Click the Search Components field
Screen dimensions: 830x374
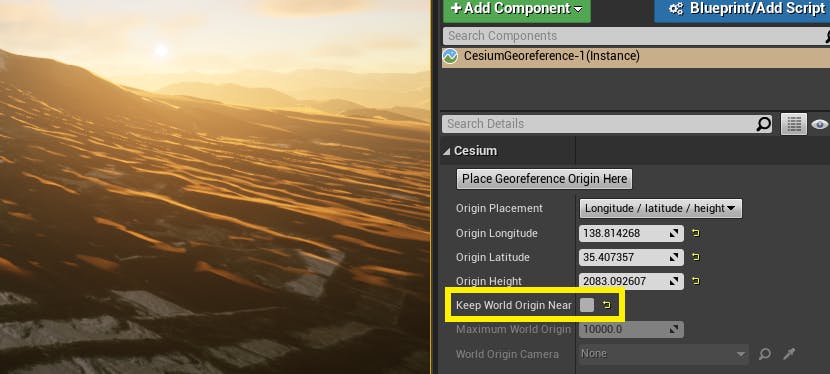(633, 36)
